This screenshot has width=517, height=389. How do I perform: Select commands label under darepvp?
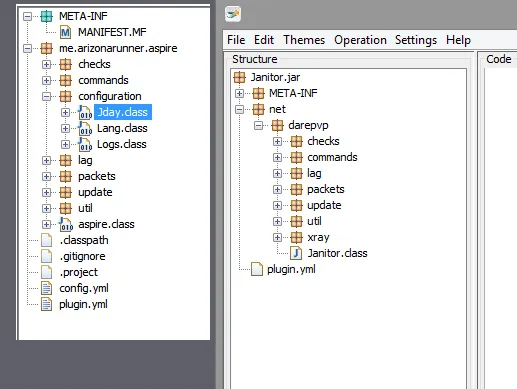[332, 157]
